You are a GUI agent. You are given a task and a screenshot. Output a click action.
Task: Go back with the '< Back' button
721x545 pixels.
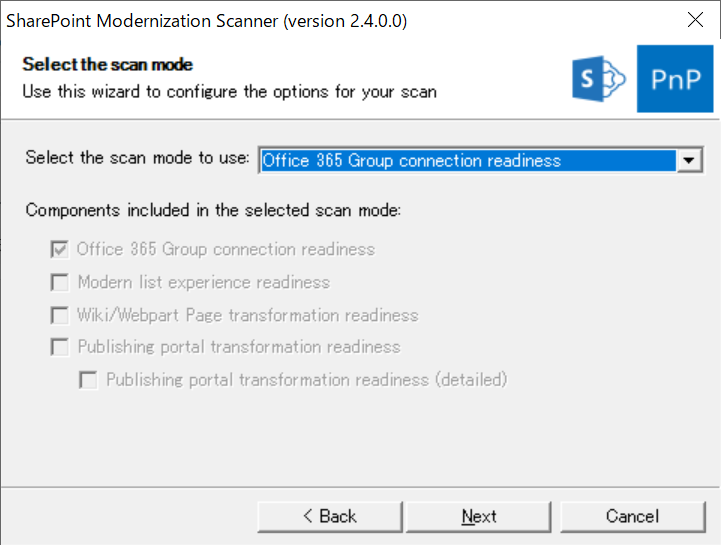pyautogui.click(x=329, y=516)
